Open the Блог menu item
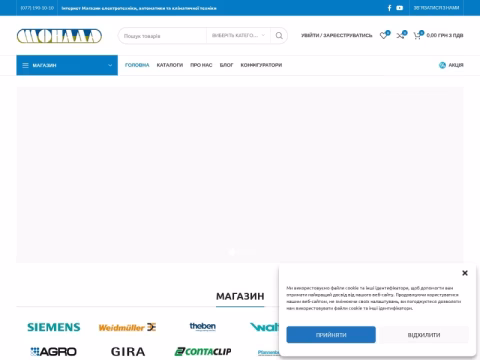The height and width of the screenshot is (360, 480). tap(226, 65)
